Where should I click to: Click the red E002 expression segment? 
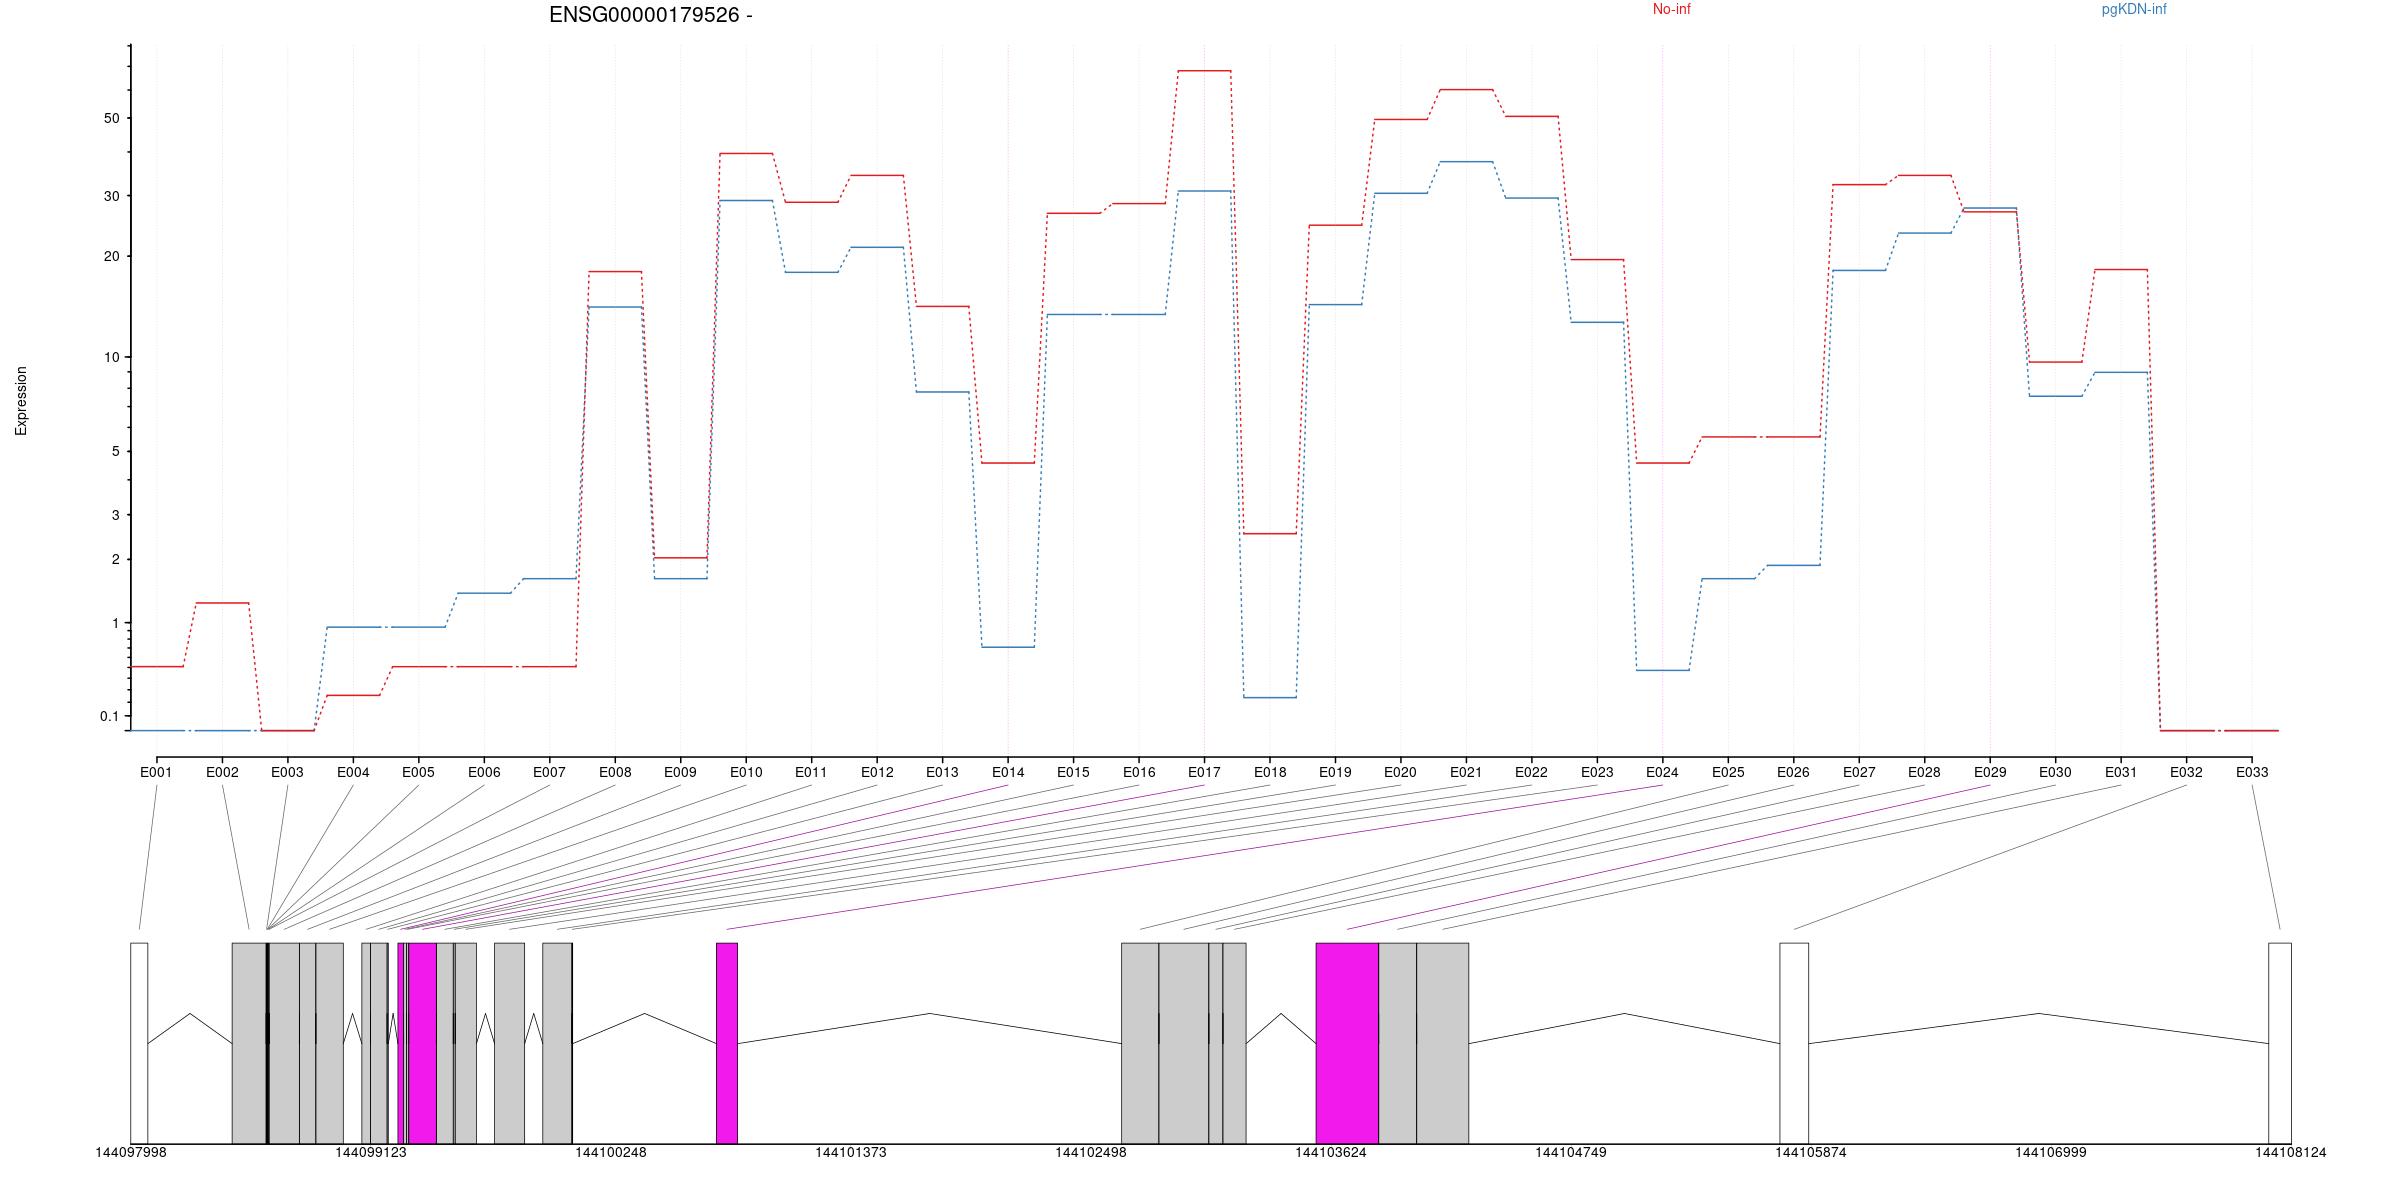point(222,603)
